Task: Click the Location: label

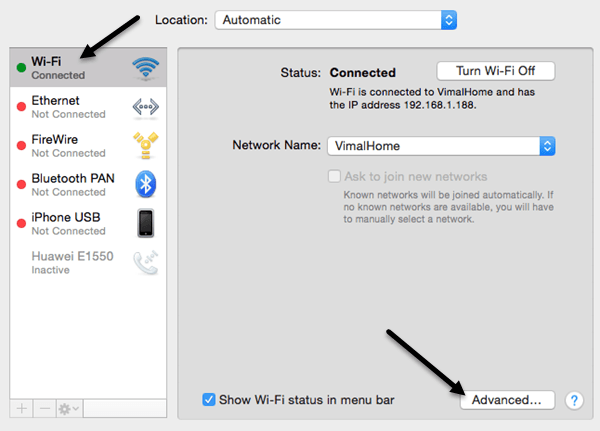Action: click(181, 20)
